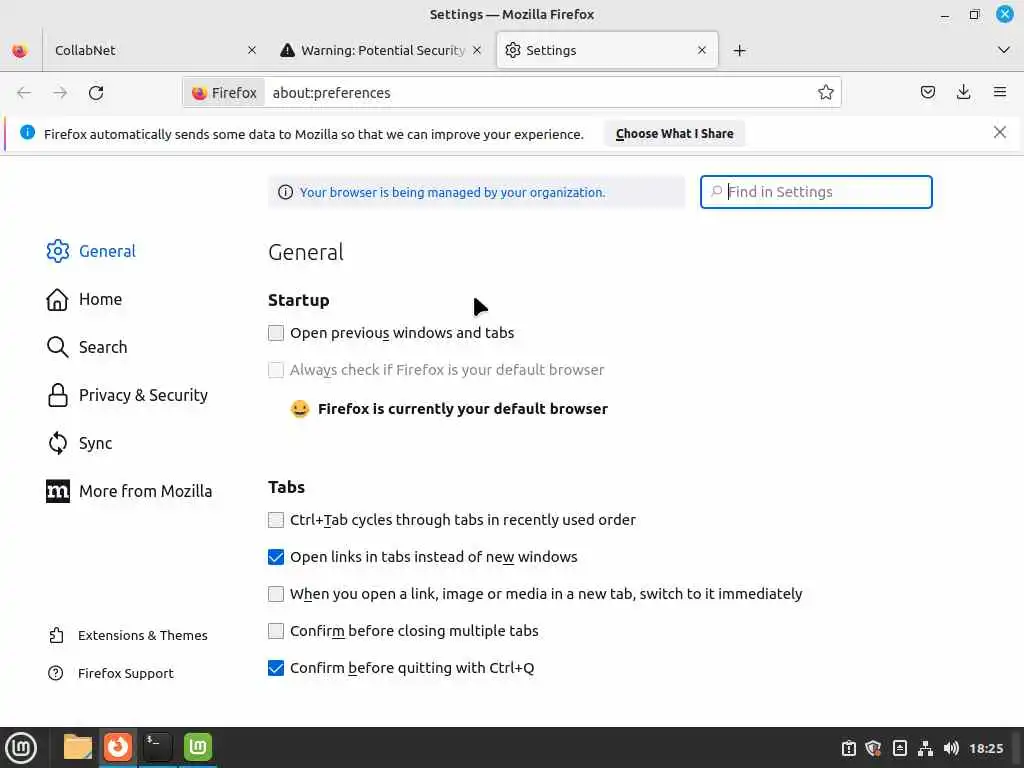The height and width of the screenshot is (768, 1024).
Task: Click the tray notes icon beside shield
Action: (x=899, y=748)
